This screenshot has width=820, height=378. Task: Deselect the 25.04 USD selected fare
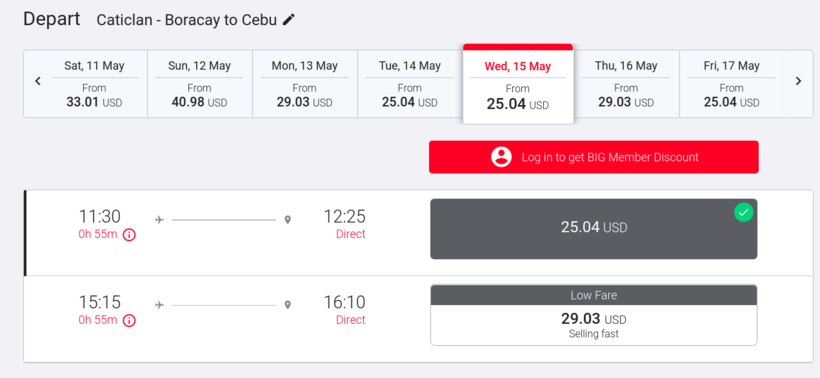coord(594,228)
